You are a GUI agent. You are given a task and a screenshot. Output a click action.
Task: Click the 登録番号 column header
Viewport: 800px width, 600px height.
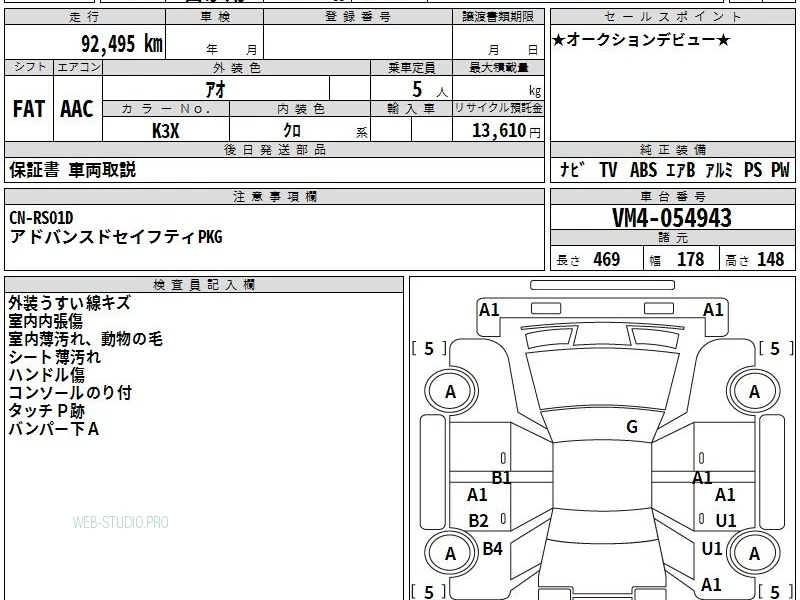(358, 17)
